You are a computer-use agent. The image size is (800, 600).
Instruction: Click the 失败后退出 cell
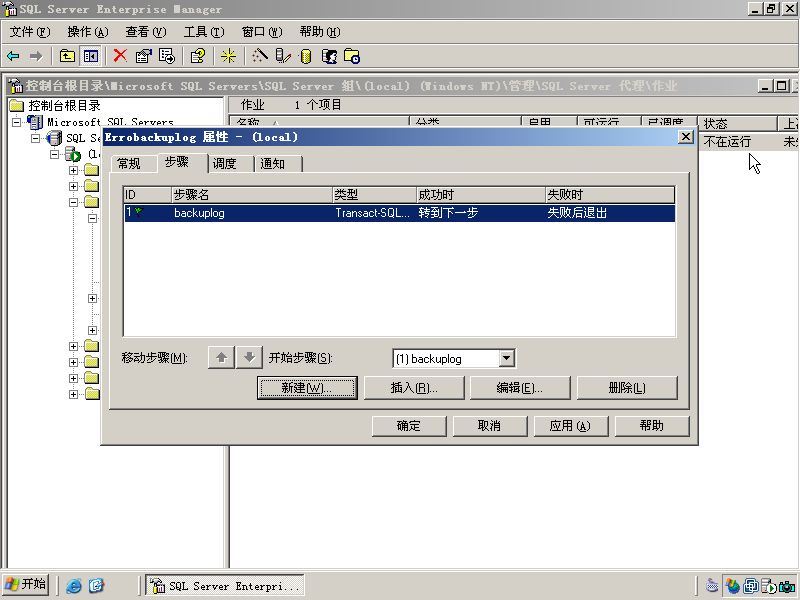577,213
